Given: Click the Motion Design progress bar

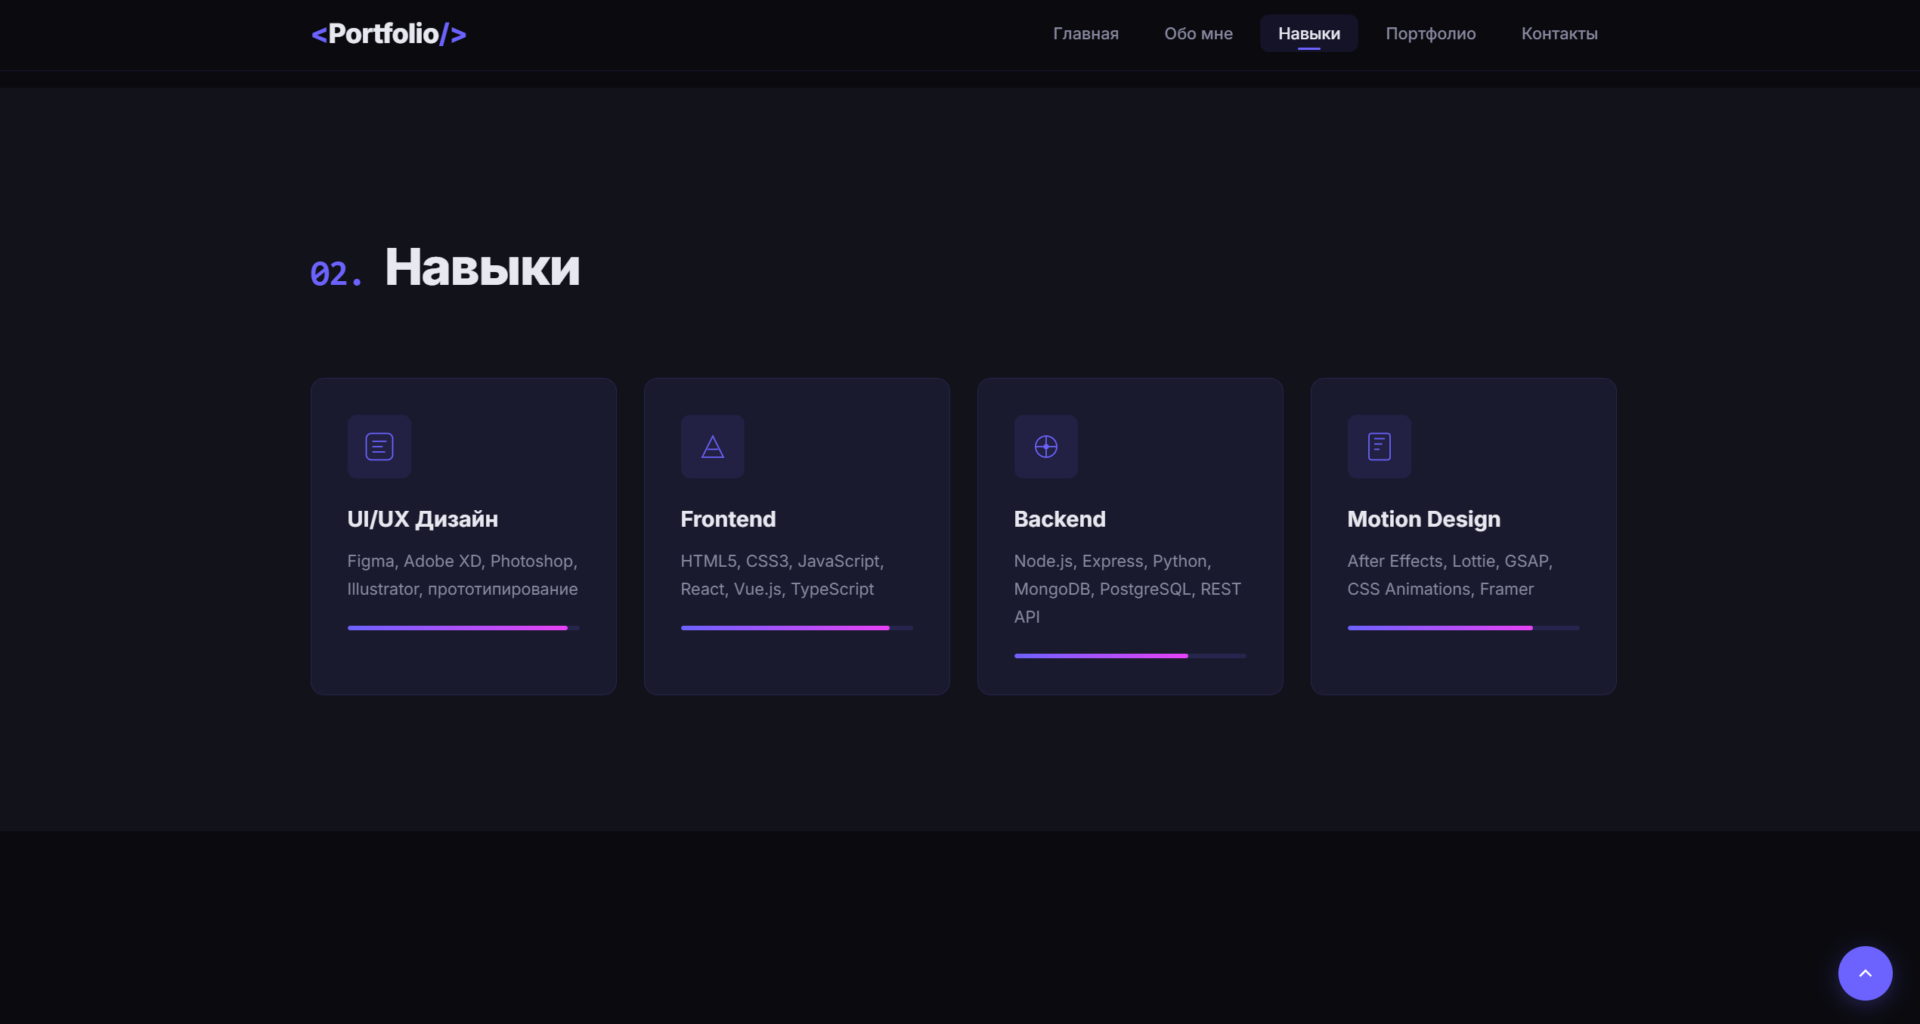Looking at the screenshot, I should pos(1463,628).
